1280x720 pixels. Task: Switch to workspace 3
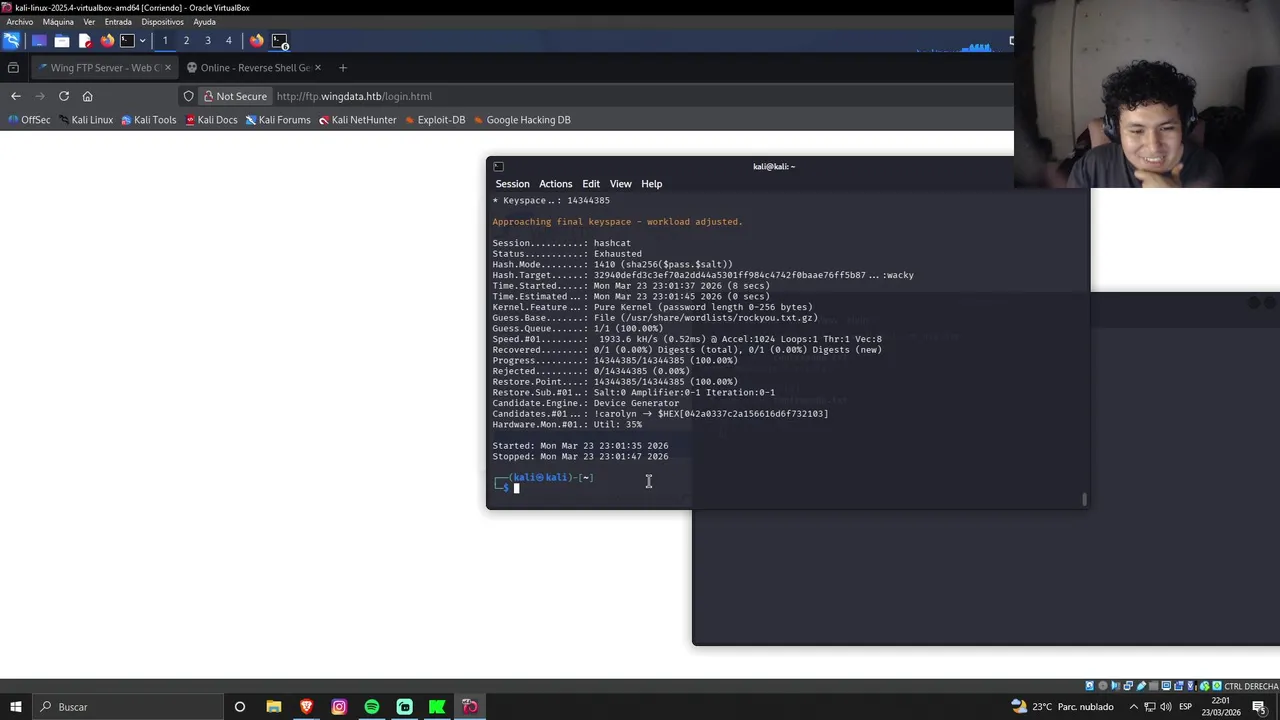point(208,41)
